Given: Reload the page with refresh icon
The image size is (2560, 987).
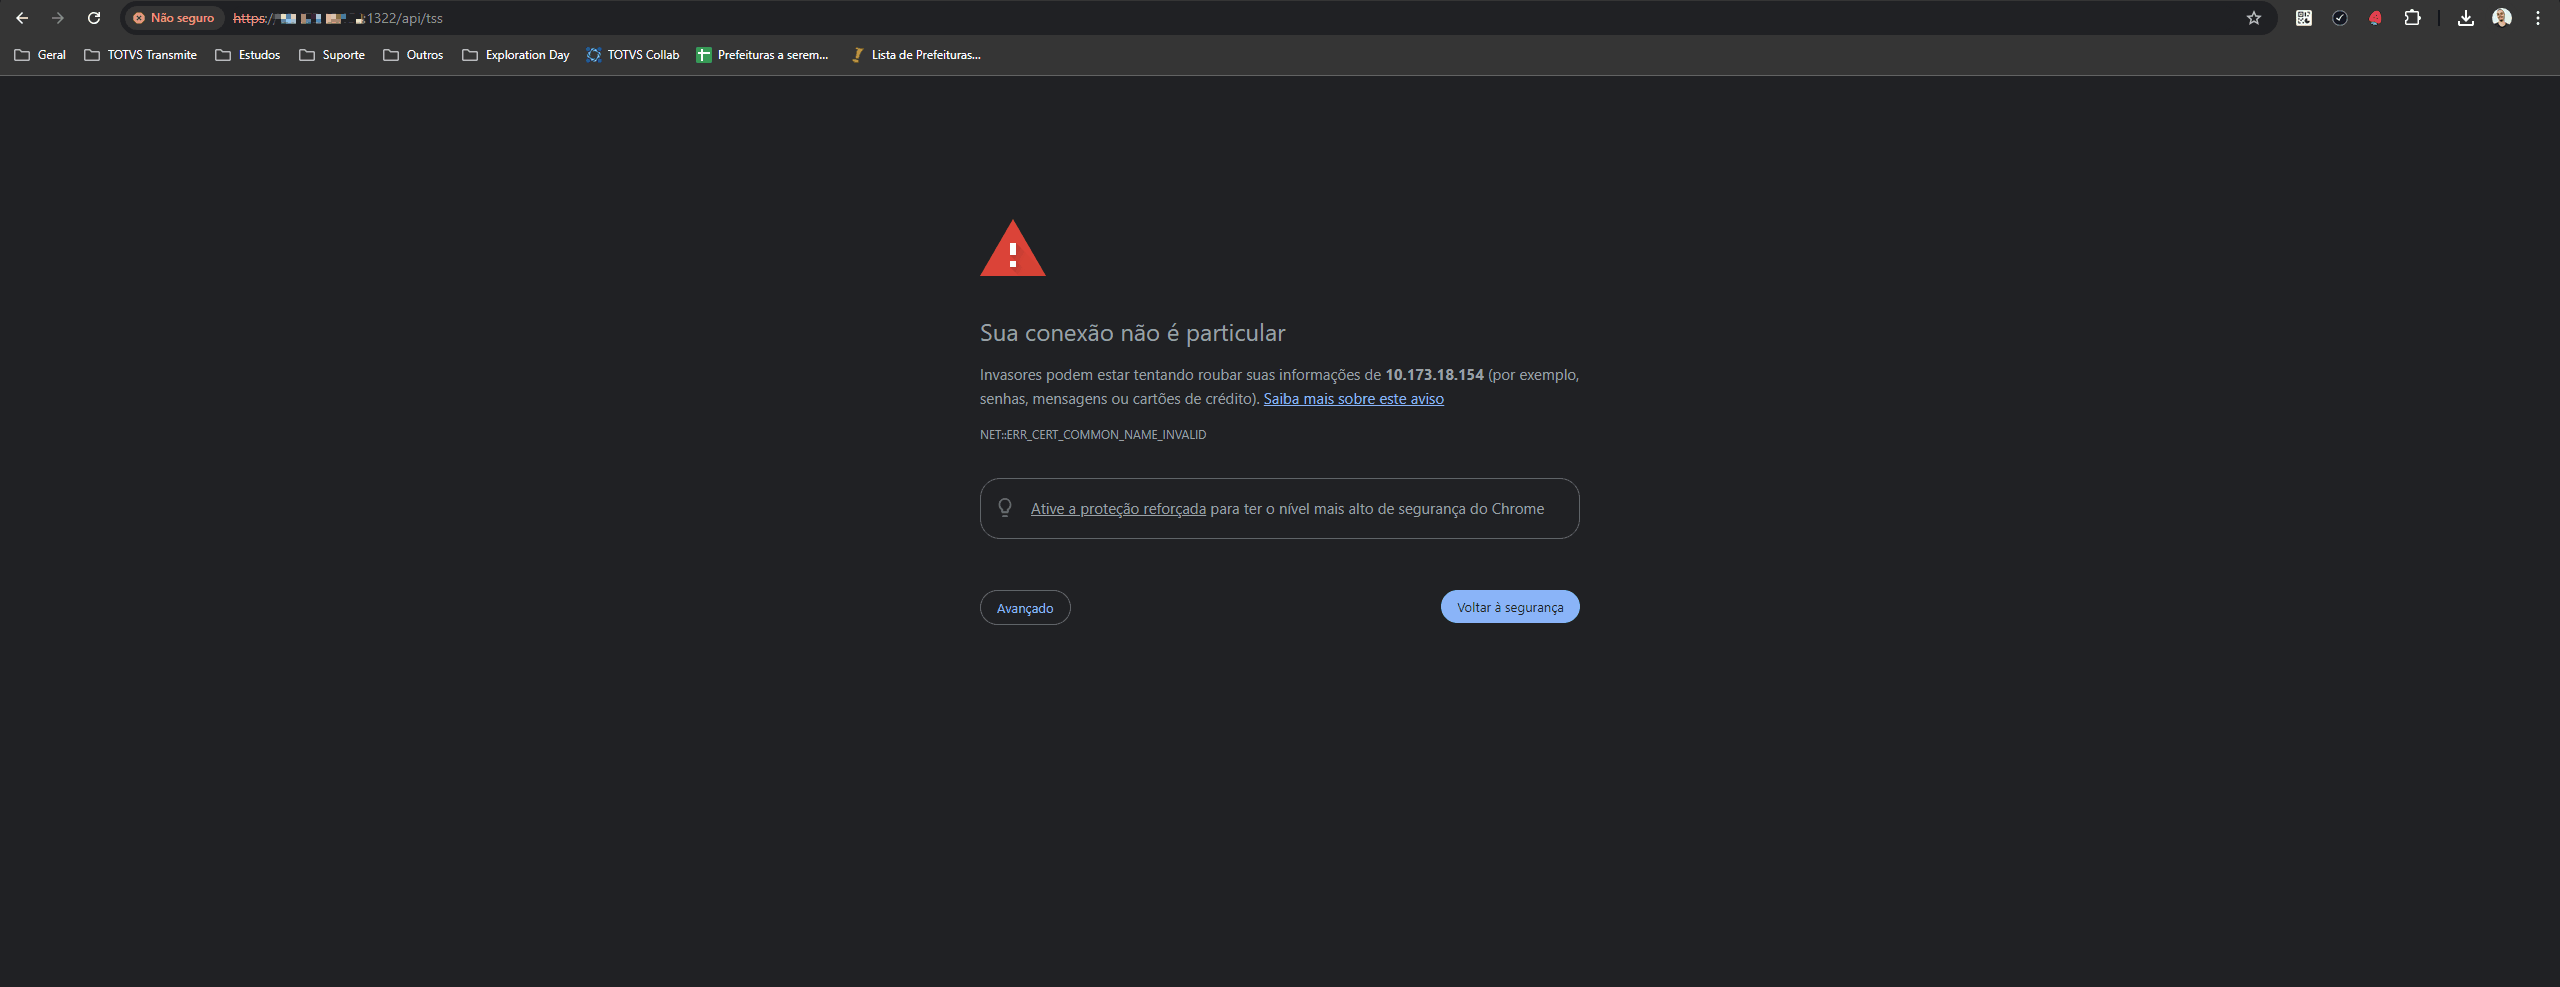Looking at the screenshot, I should click(94, 18).
